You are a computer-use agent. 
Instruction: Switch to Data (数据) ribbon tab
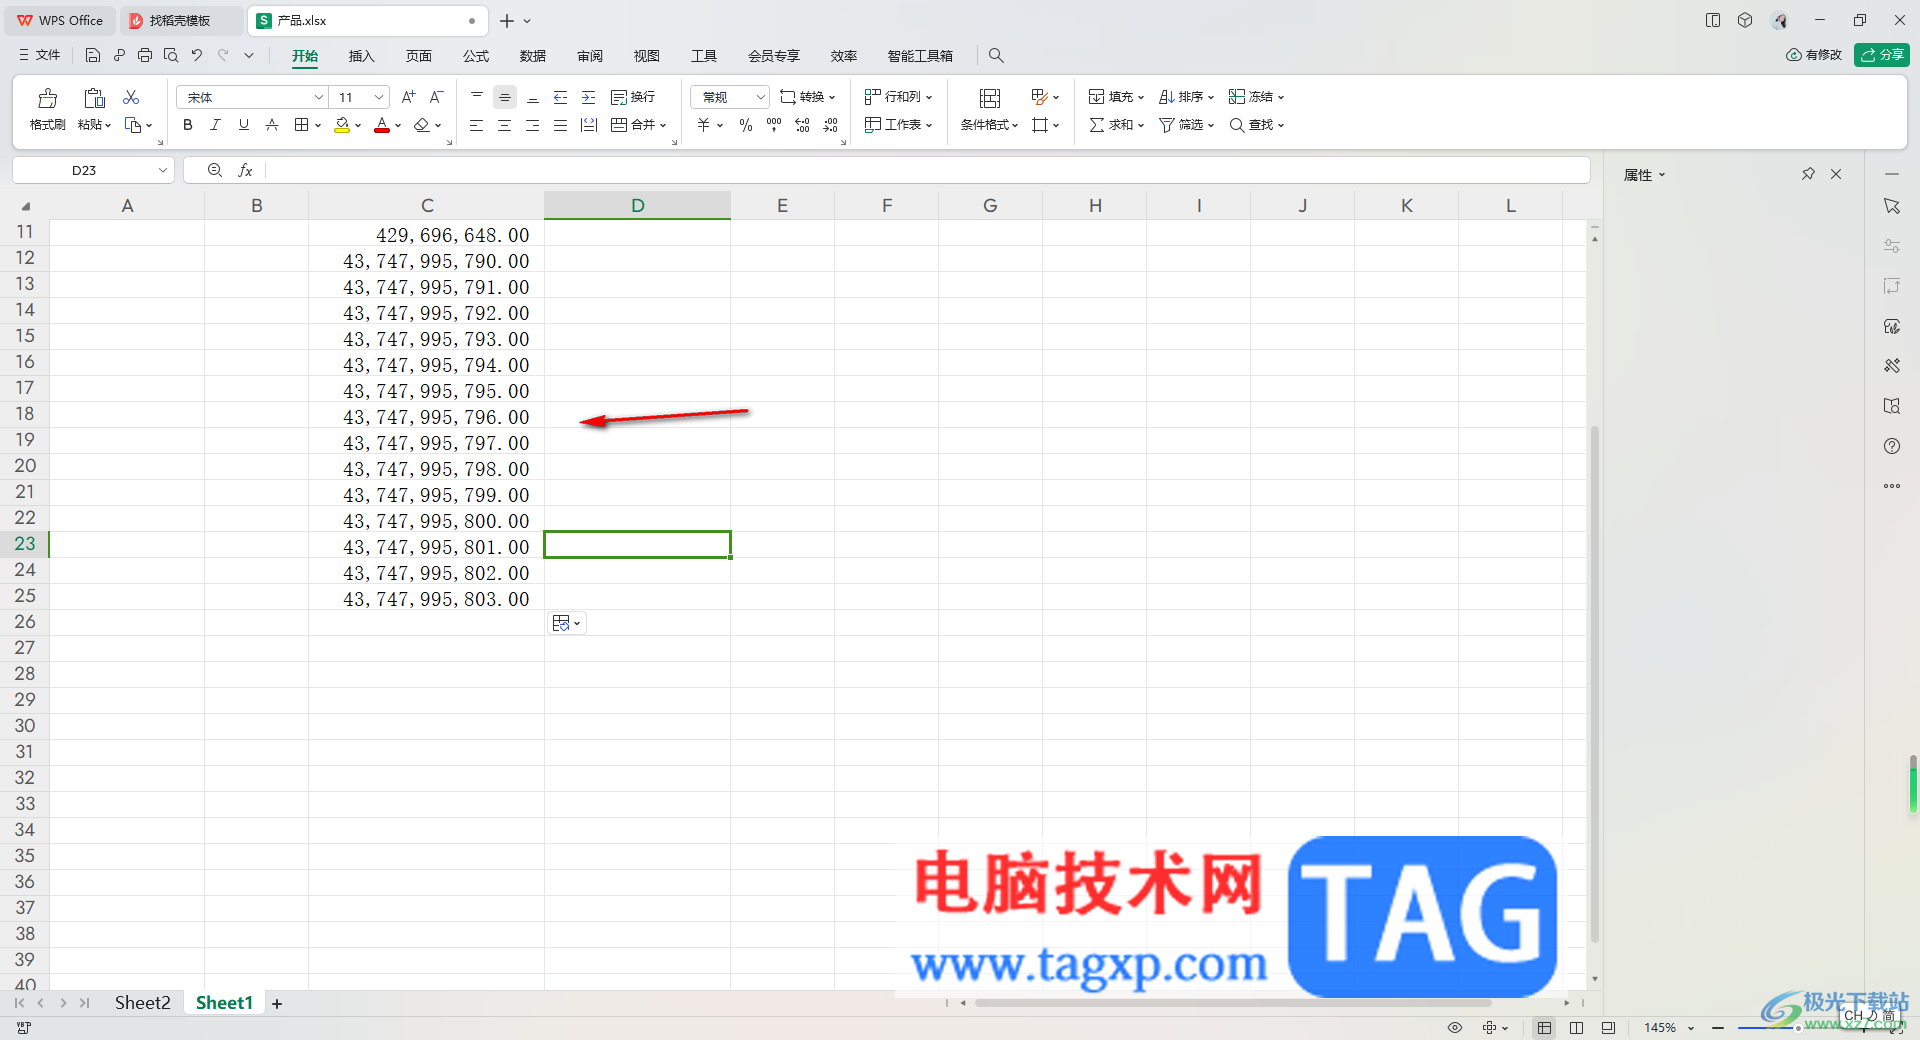533,56
